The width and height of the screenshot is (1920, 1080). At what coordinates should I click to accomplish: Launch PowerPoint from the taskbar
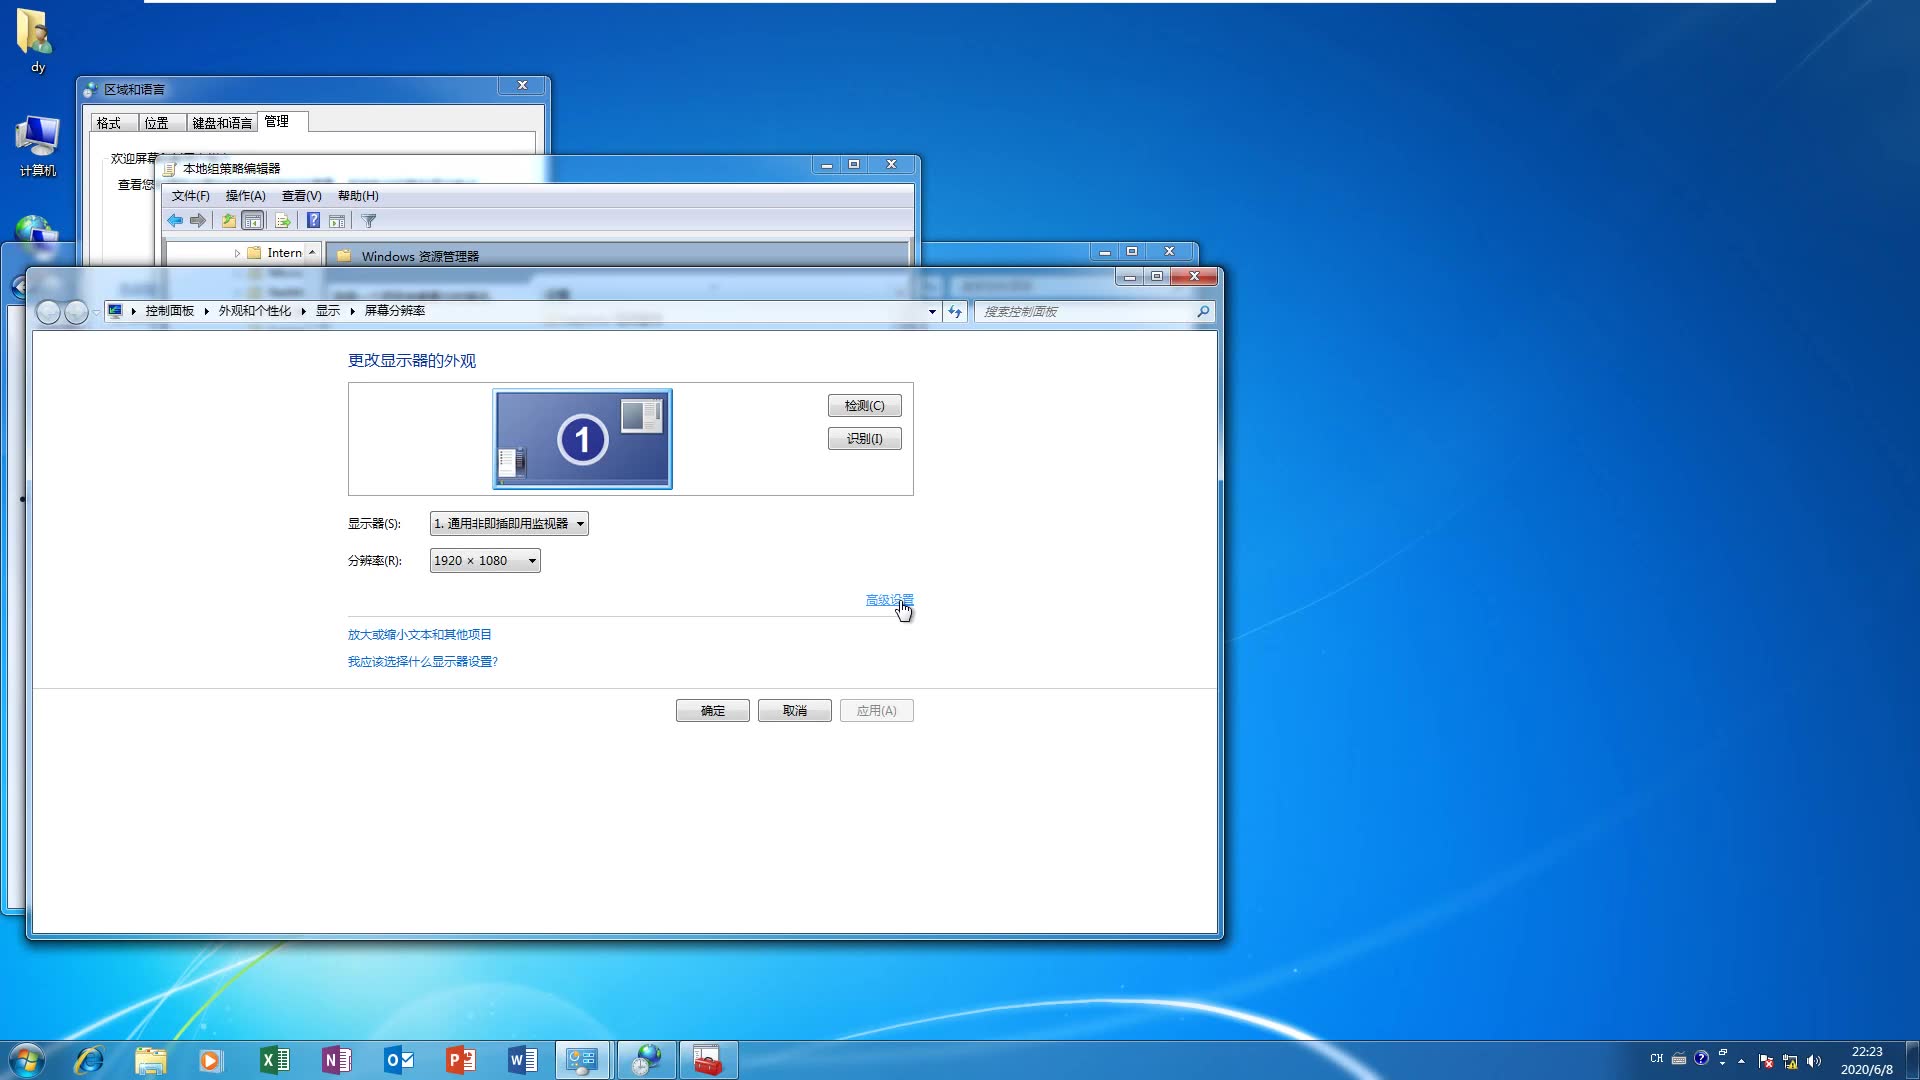[461, 1060]
